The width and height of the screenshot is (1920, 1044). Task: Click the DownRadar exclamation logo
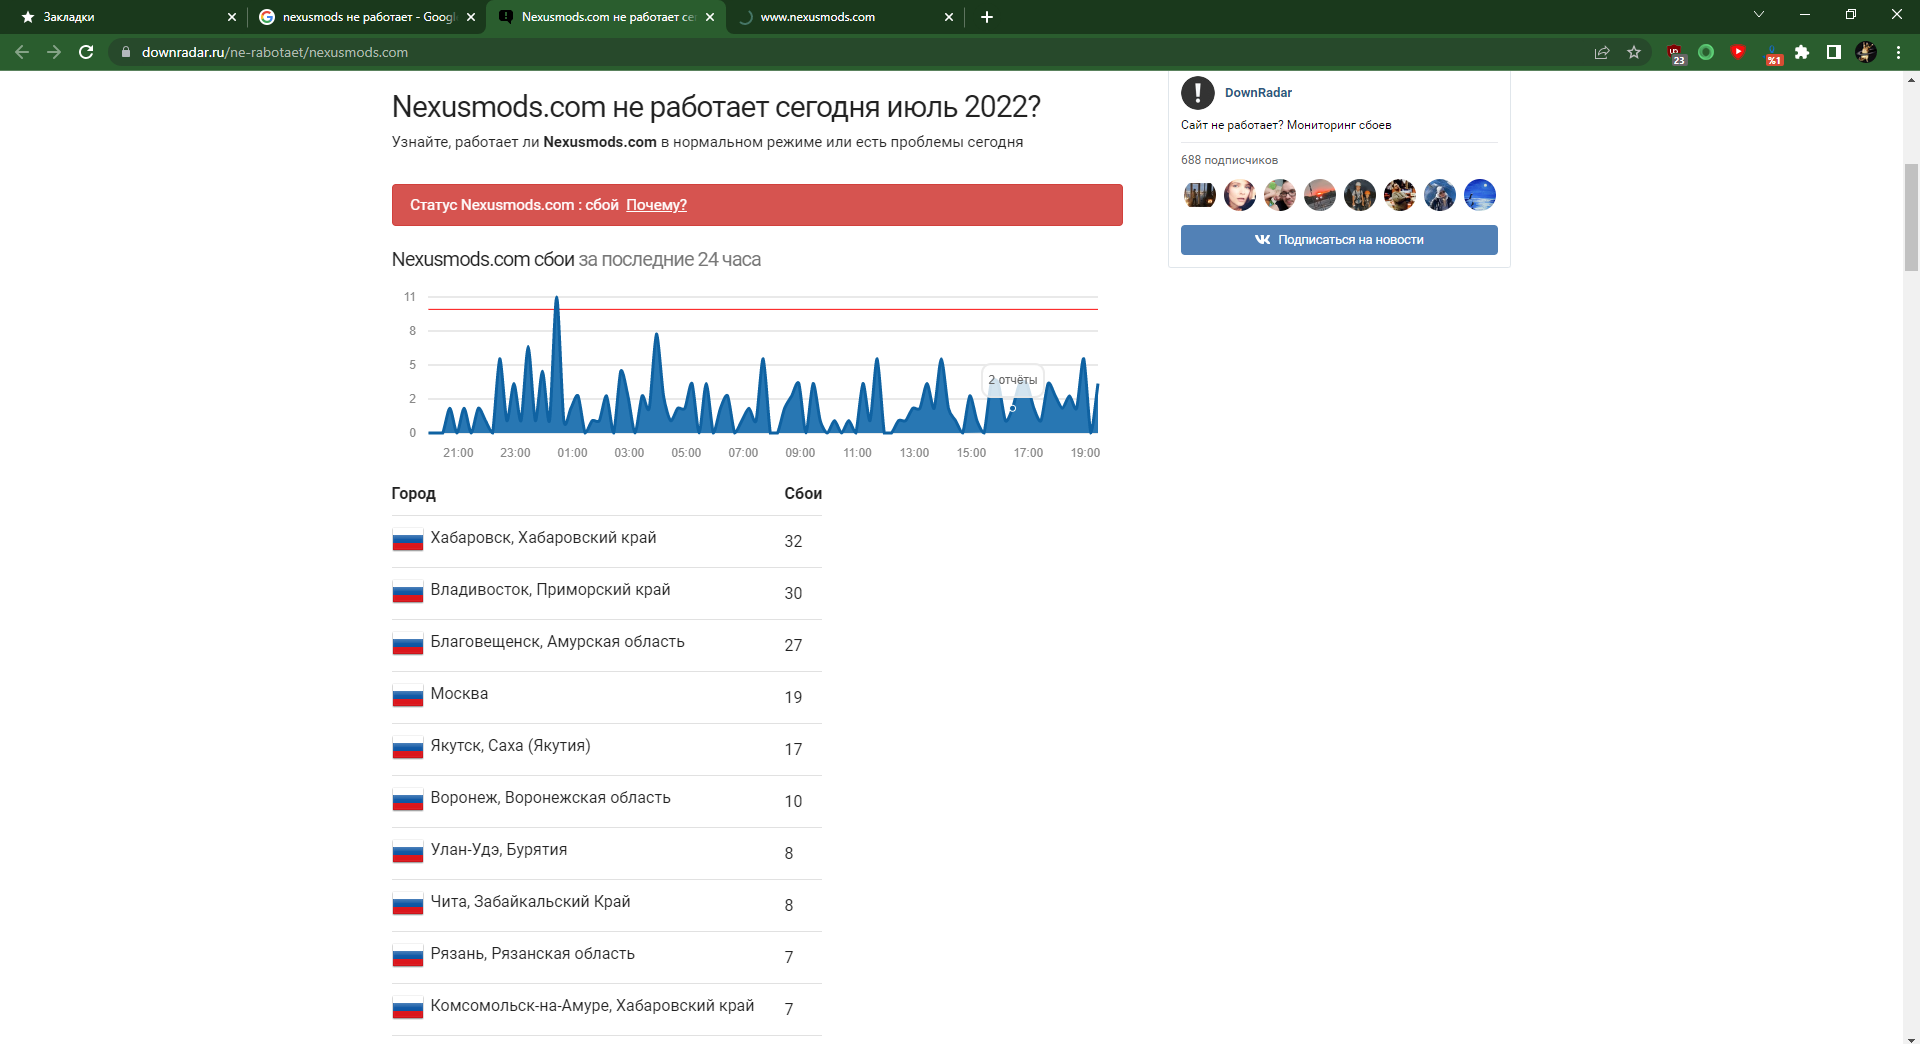(x=1198, y=93)
